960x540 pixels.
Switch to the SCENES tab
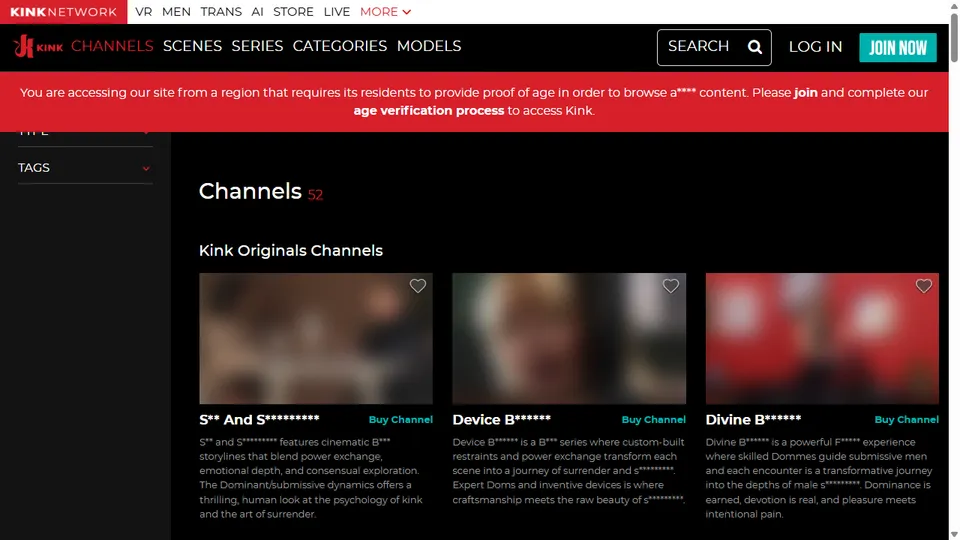click(x=192, y=46)
